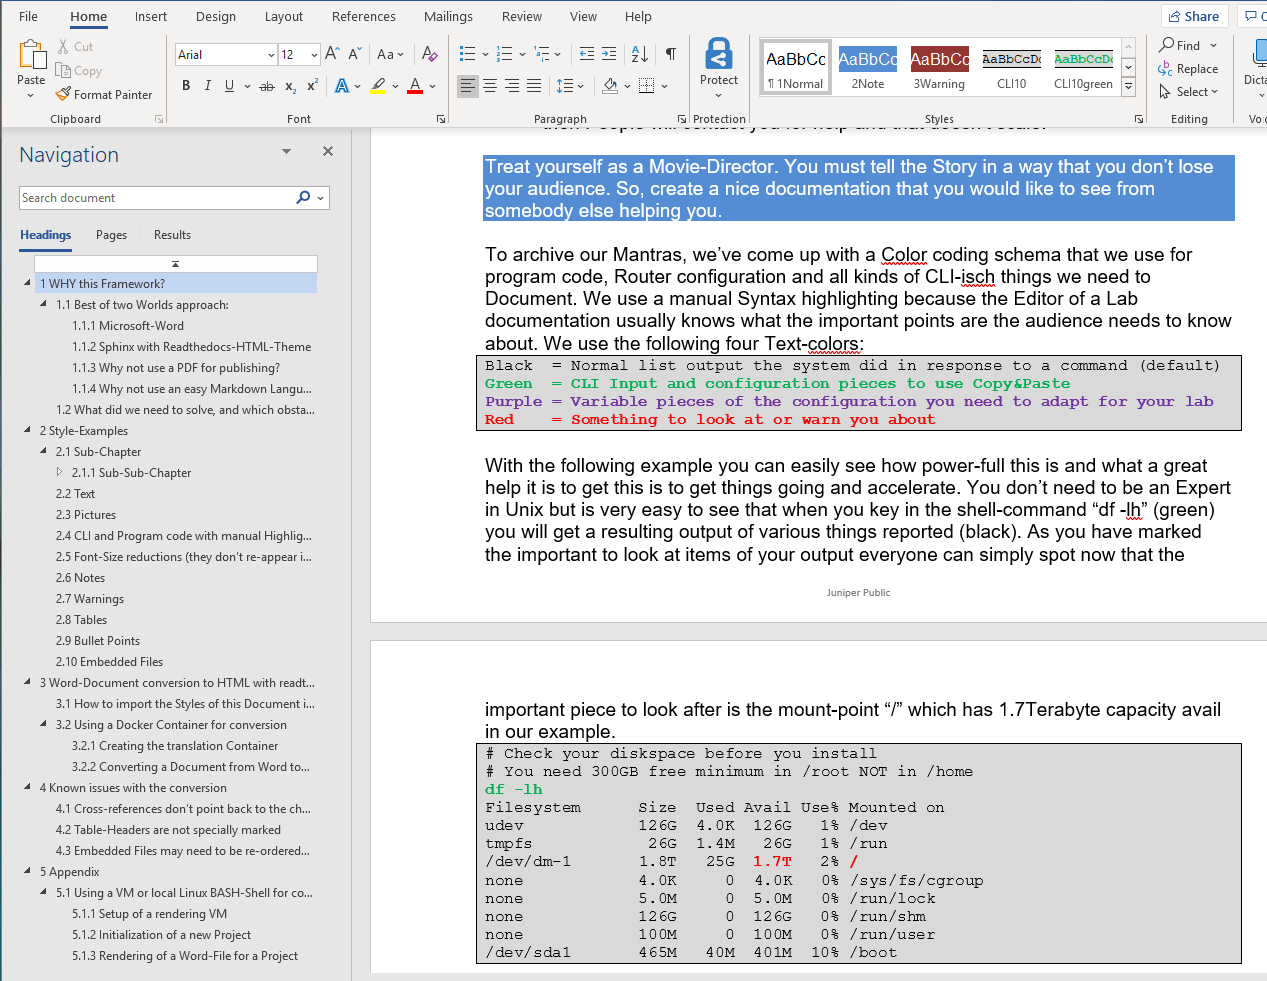The image size is (1267, 981).
Task: Open the Review ribbon tab
Action: click(x=522, y=16)
